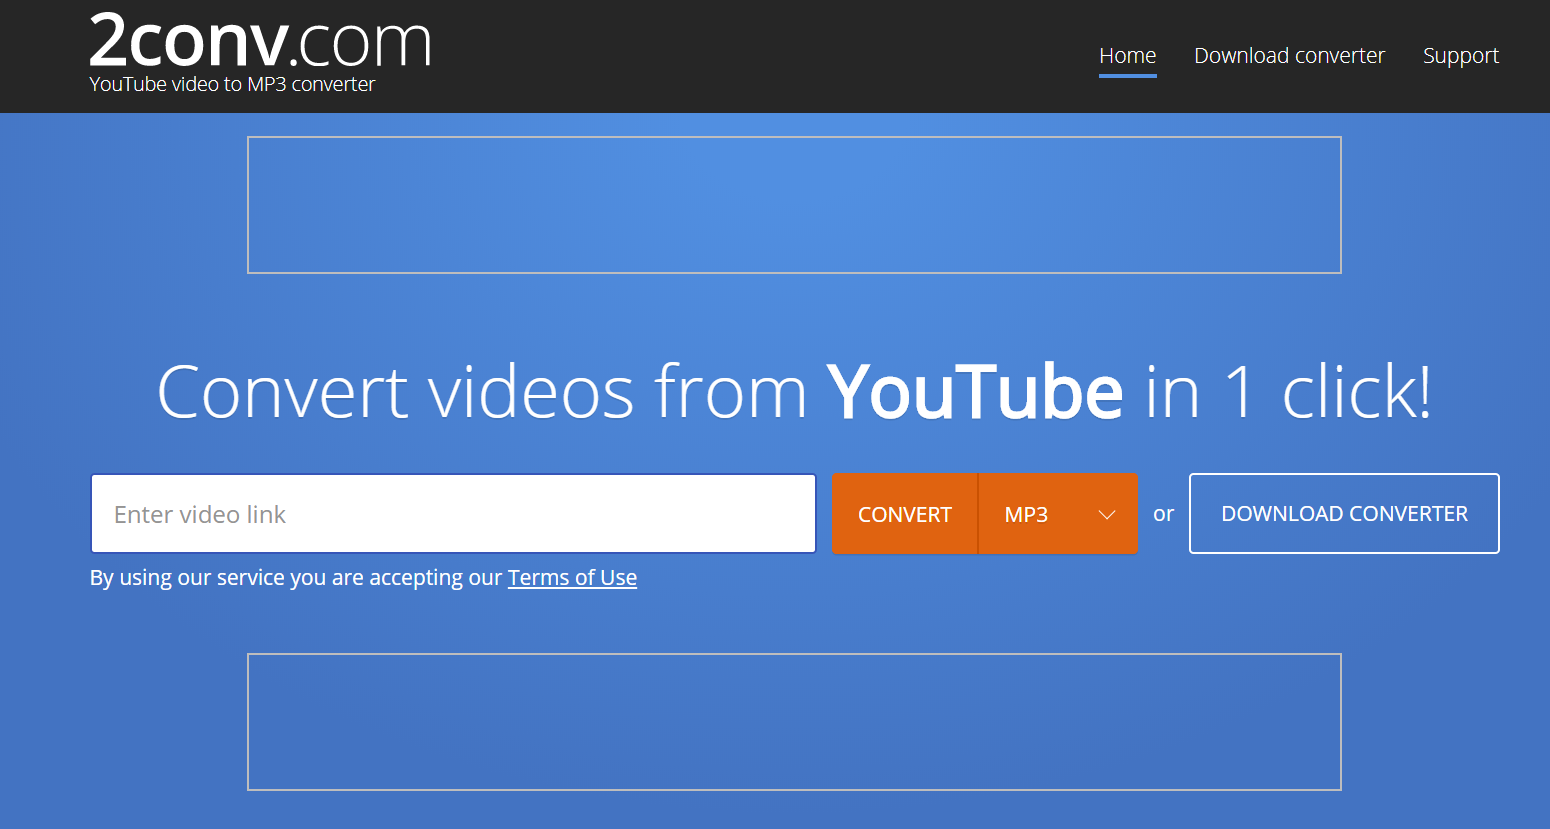
Task: Open the Terms of Use link
Action: point(572,578)
